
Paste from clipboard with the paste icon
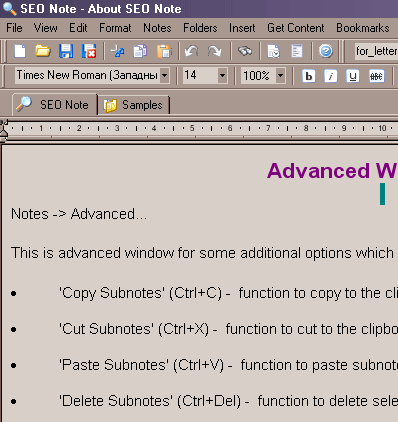click(x=164, y=51)
